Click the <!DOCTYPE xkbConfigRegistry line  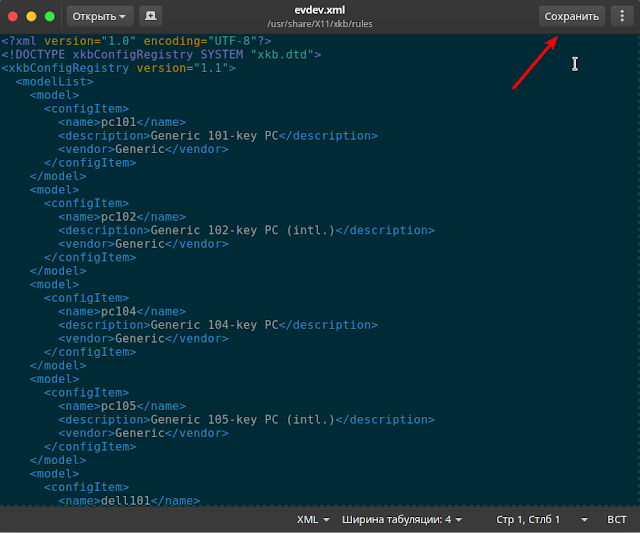tap(161, 55)
